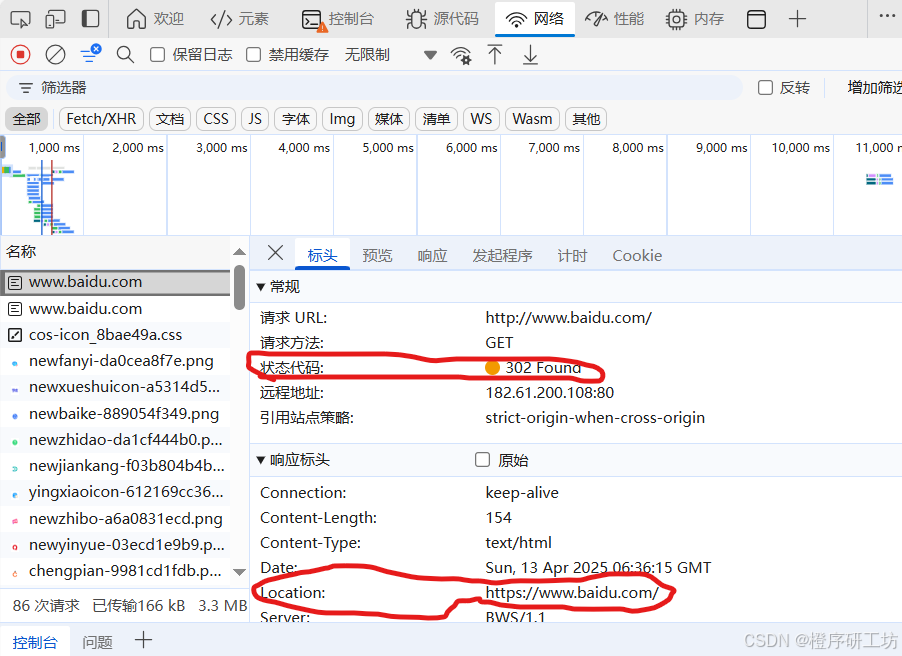
Task: Select newfanyi-da0cea8f7e.png request
Action: (115, 361)
